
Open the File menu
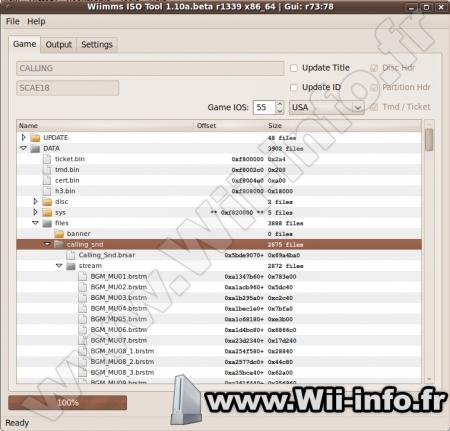coord(13,21)
